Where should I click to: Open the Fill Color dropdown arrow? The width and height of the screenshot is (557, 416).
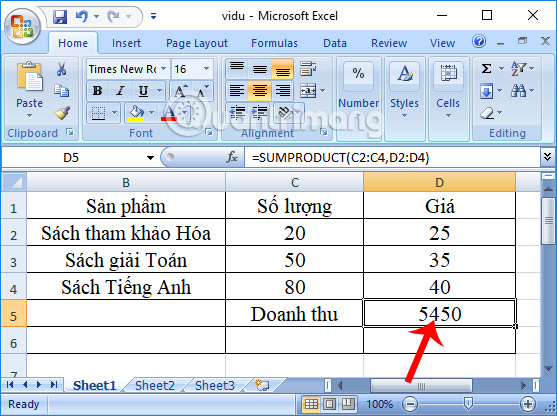[x=151, y=113]
